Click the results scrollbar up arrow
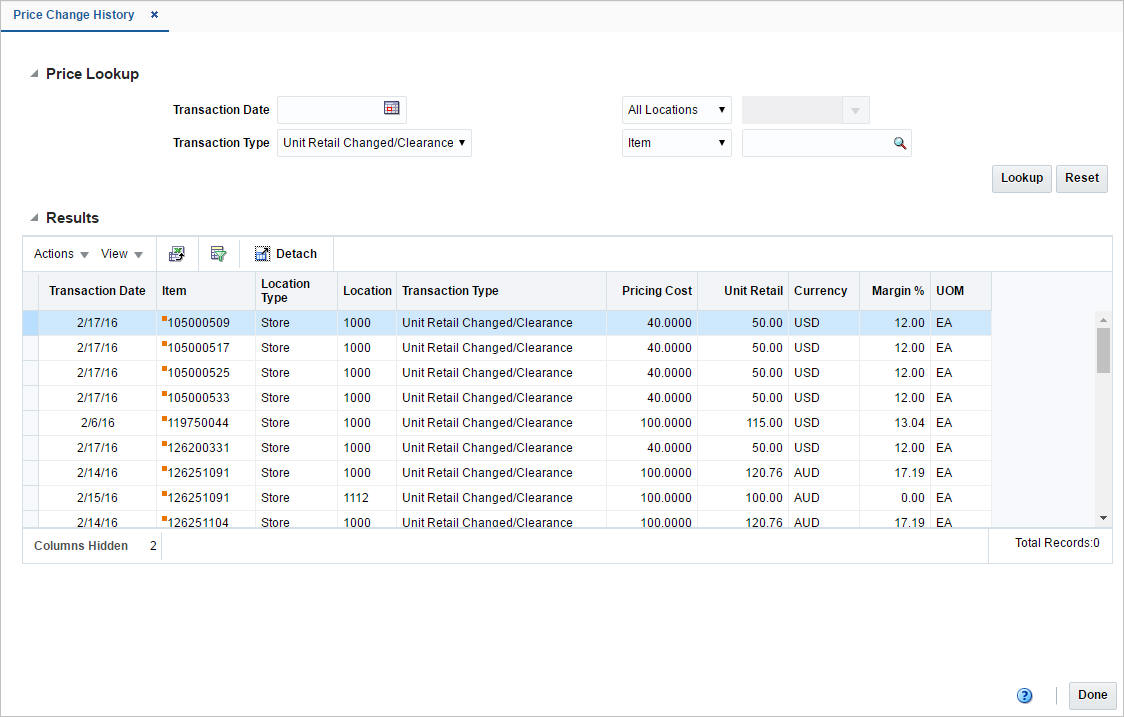 click(x=1103, y=320)
